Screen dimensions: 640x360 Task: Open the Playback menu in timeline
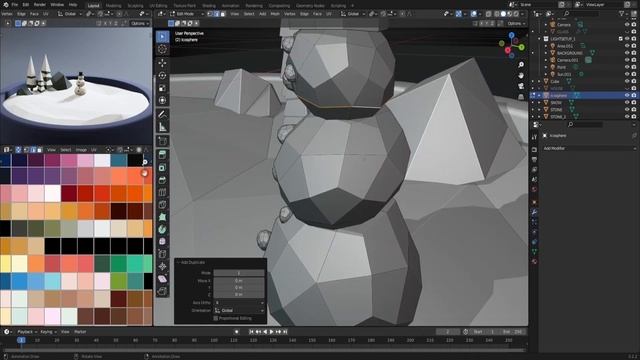click(x=27, y=332)
